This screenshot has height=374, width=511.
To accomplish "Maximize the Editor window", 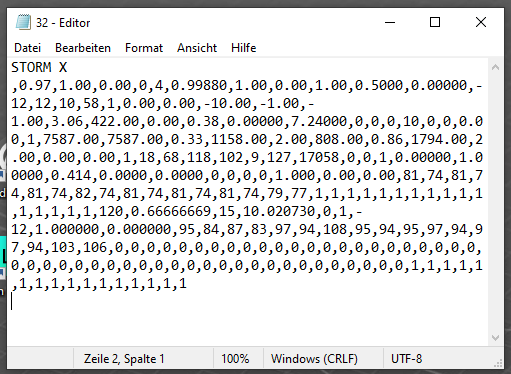I will [x=435, y=22].
